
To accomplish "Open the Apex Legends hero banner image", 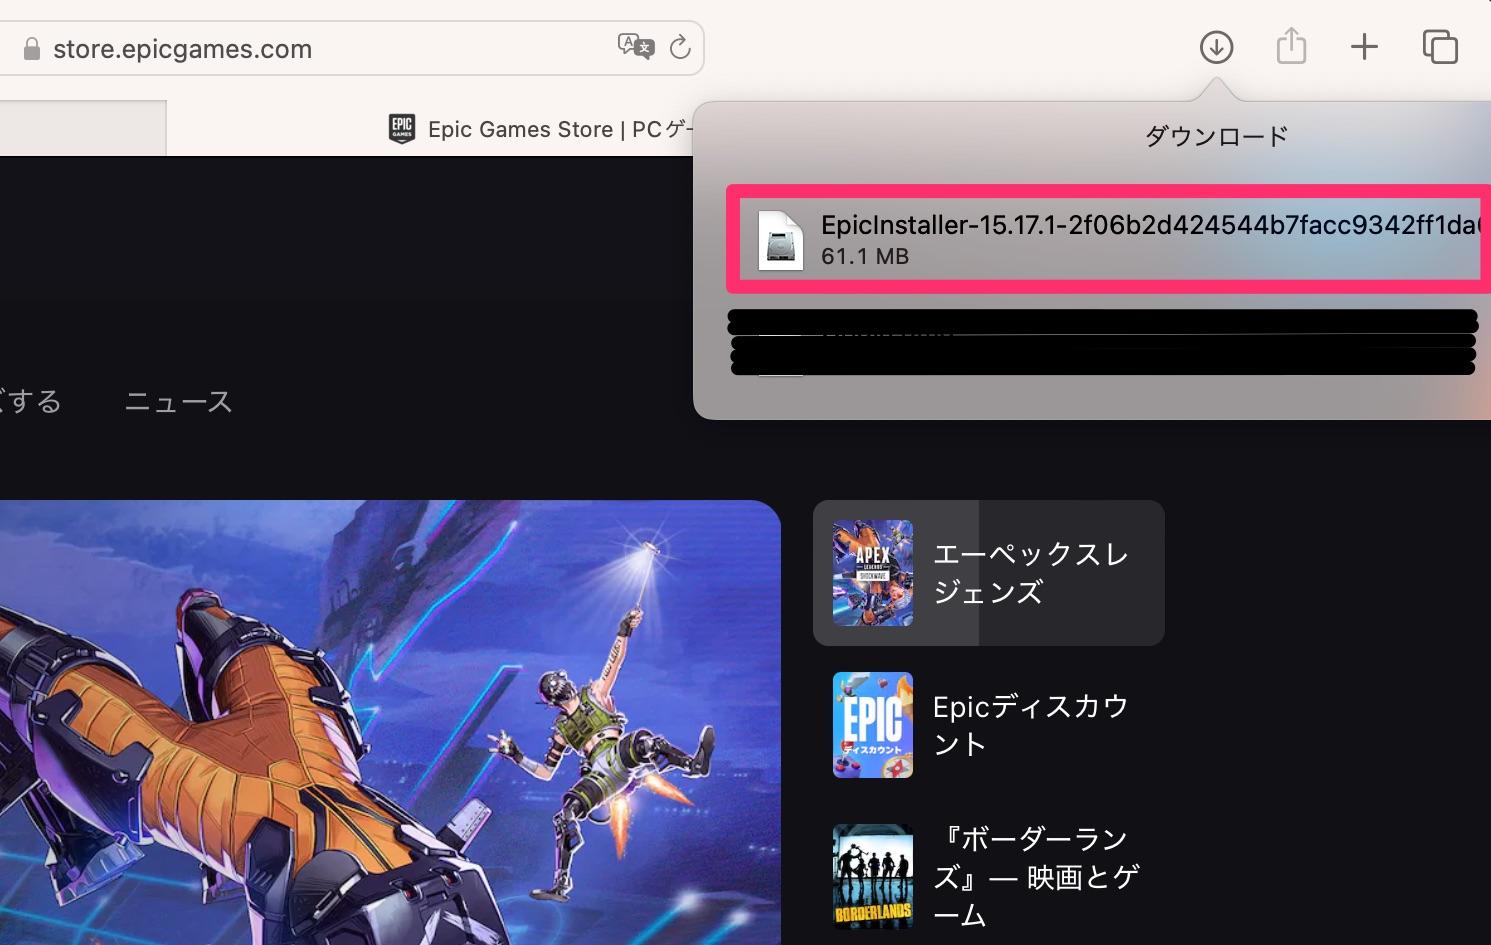I will (390, 722).
